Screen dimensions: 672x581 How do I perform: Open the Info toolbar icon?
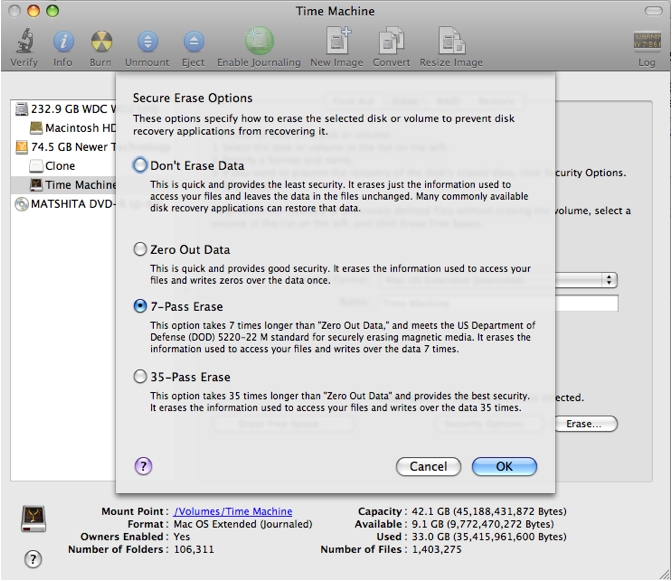pyautogui.click(x=63, y=42)
